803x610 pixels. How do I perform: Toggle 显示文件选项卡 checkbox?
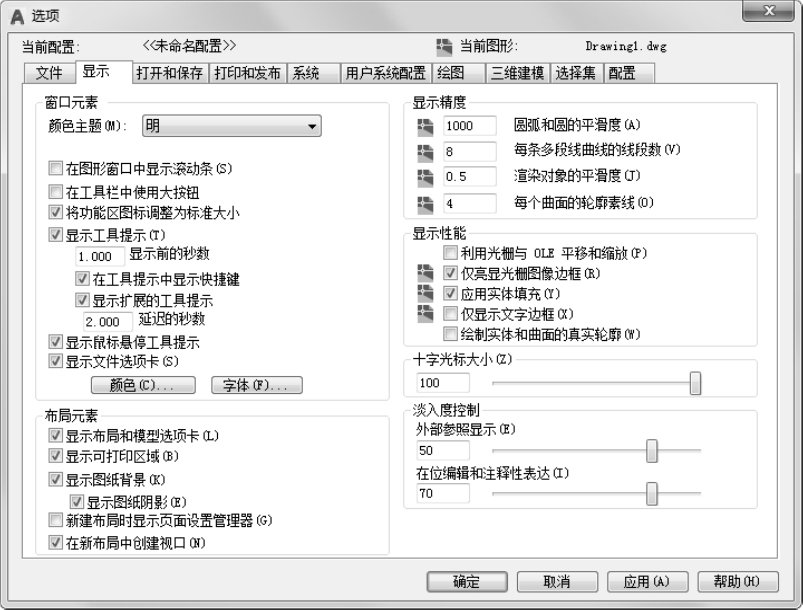[x=55, y=361]
